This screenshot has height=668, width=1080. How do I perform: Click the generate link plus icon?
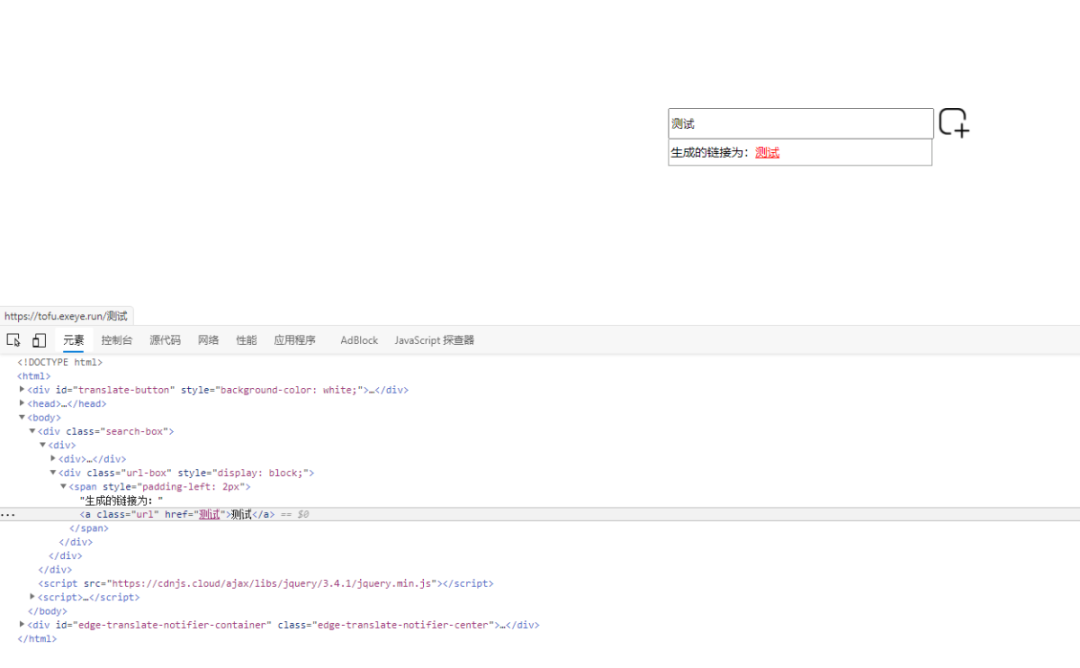click(954, 123)
